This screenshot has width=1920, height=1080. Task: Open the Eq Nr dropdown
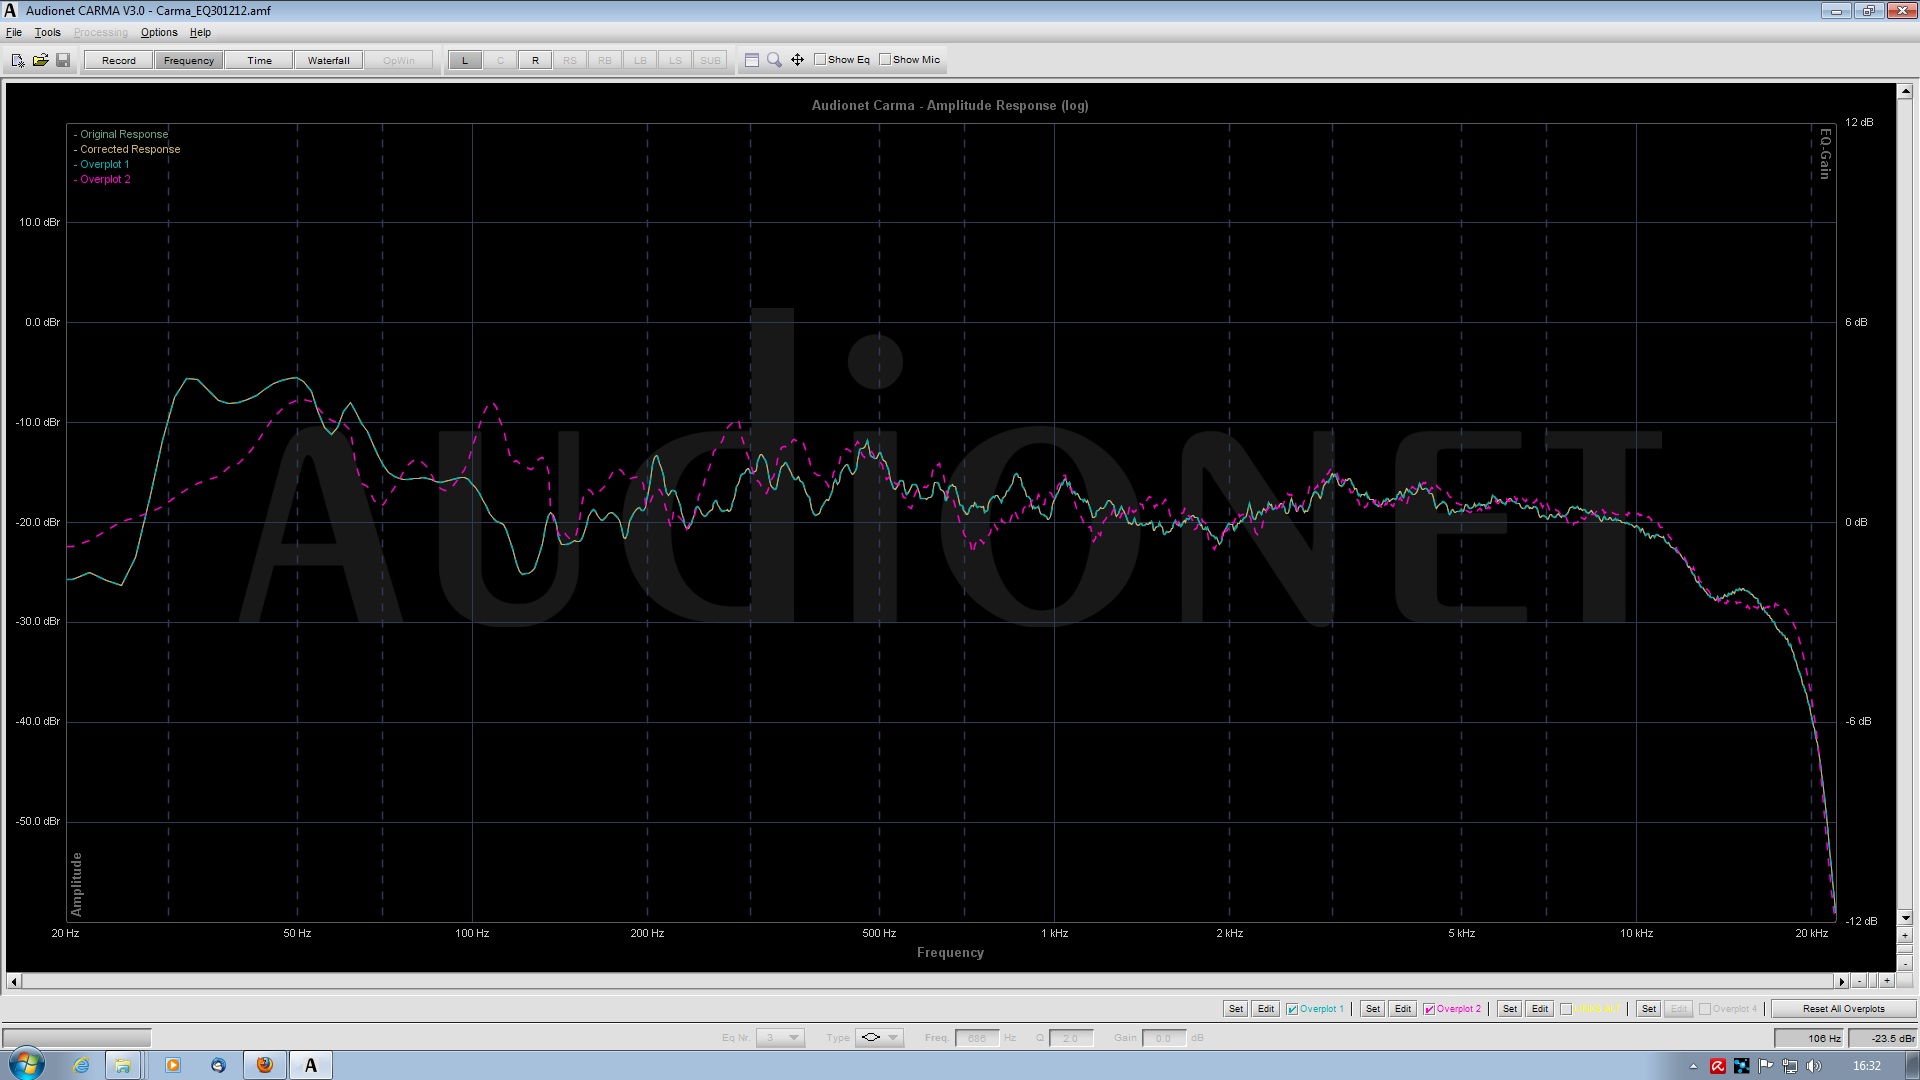pyautogui.click(x=794, y=1038)
